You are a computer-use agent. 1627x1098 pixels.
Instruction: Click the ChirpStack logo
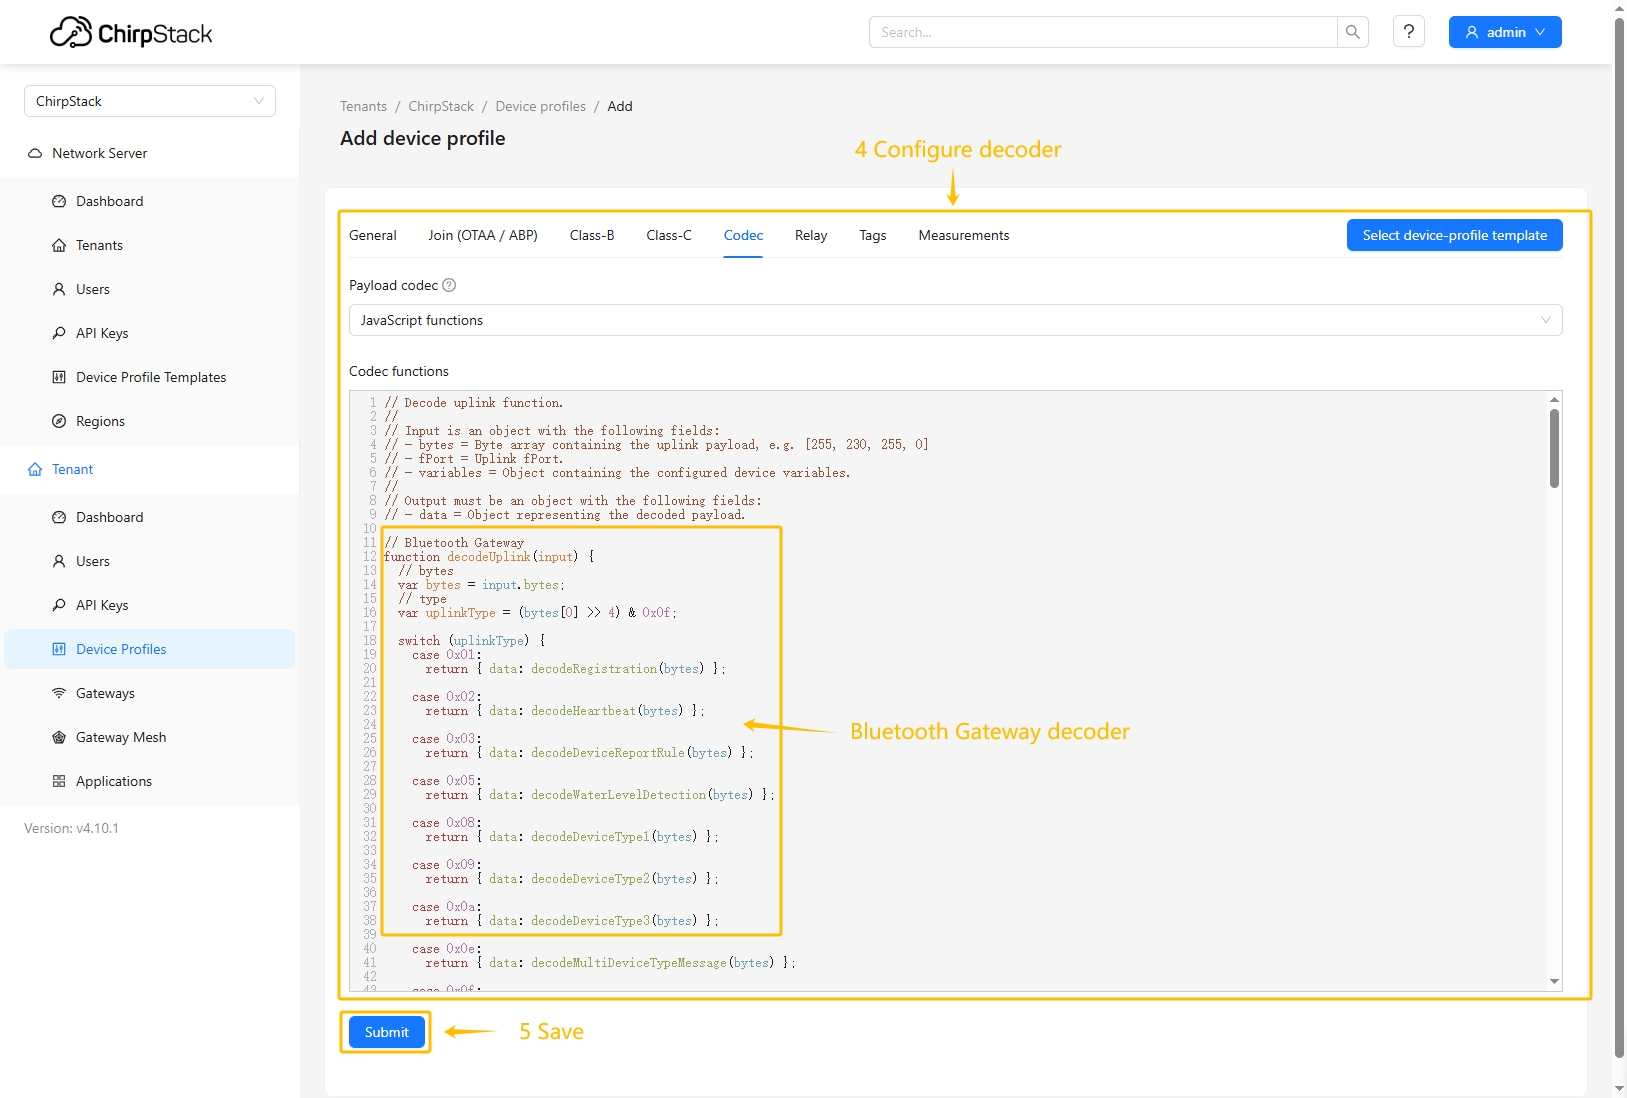tap(131, 33)
